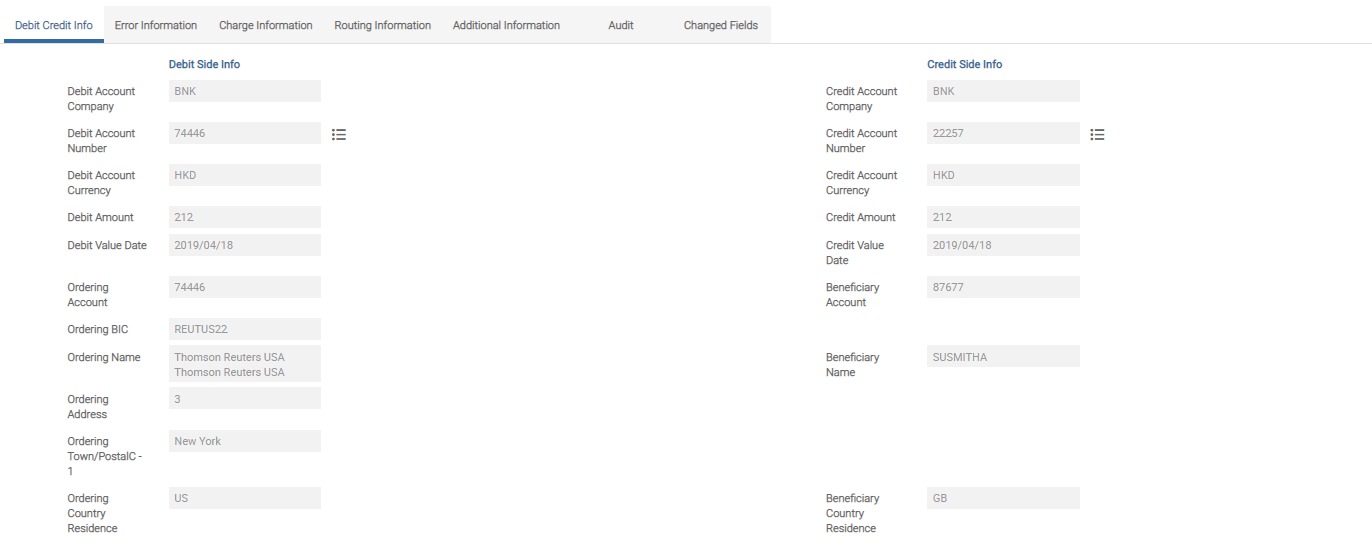Image resolution: width=1372 pixels, height=555 pixels.
Task: Select the Ordering BIC field REUTUS22
Action: [x=245, y=329]
